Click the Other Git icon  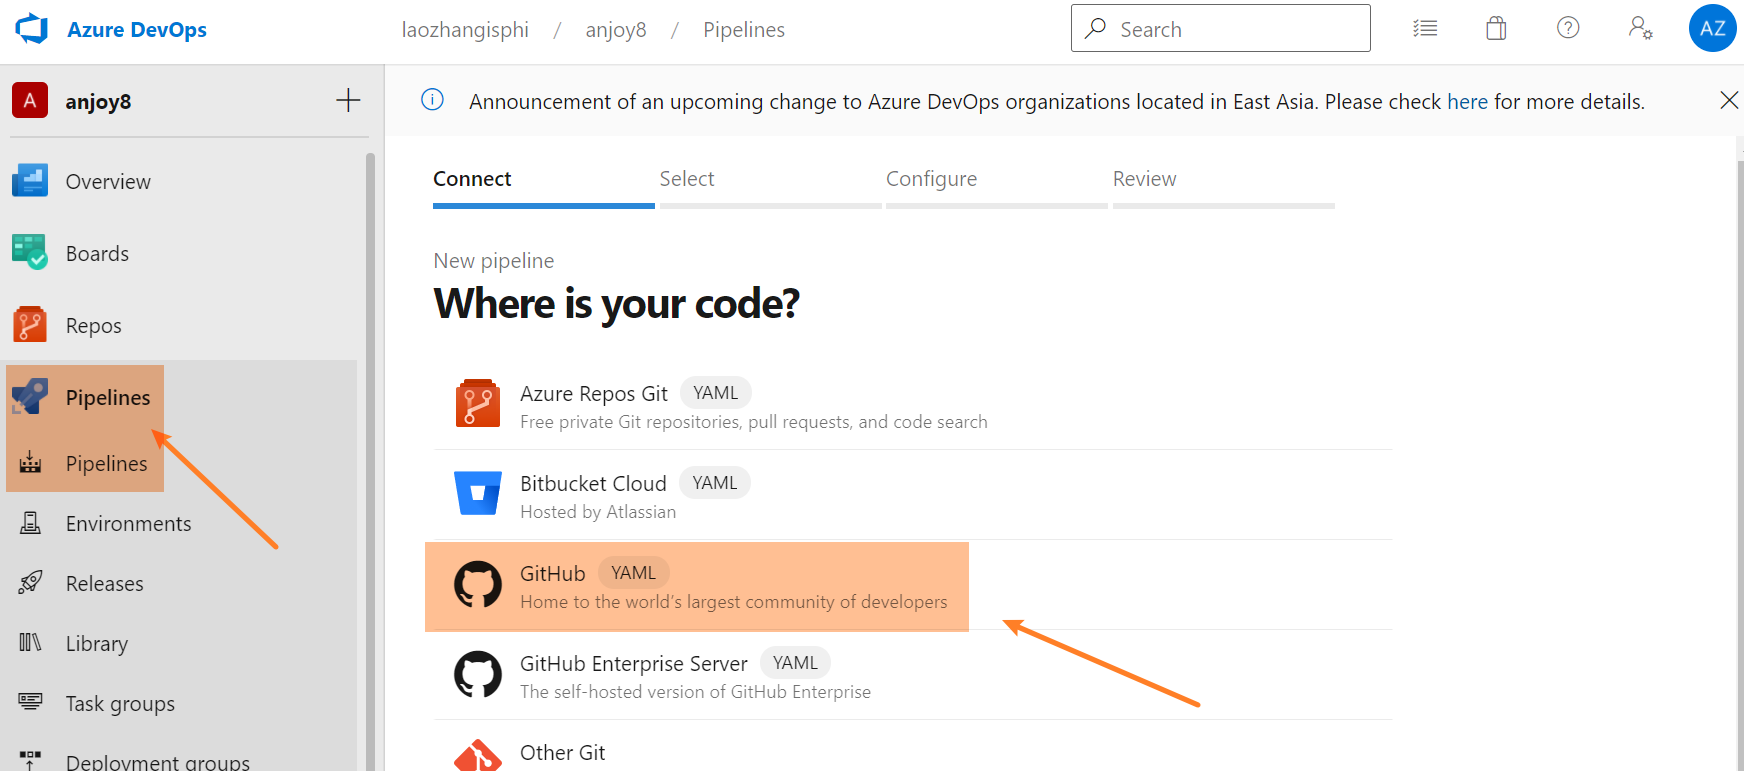tap(478, 755)
